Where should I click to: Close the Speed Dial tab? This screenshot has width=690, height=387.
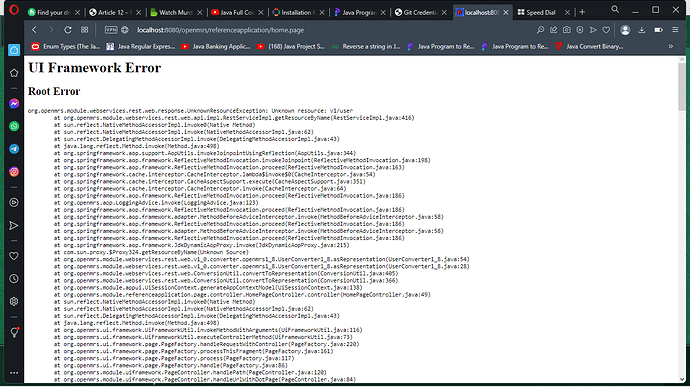[567, 12]
